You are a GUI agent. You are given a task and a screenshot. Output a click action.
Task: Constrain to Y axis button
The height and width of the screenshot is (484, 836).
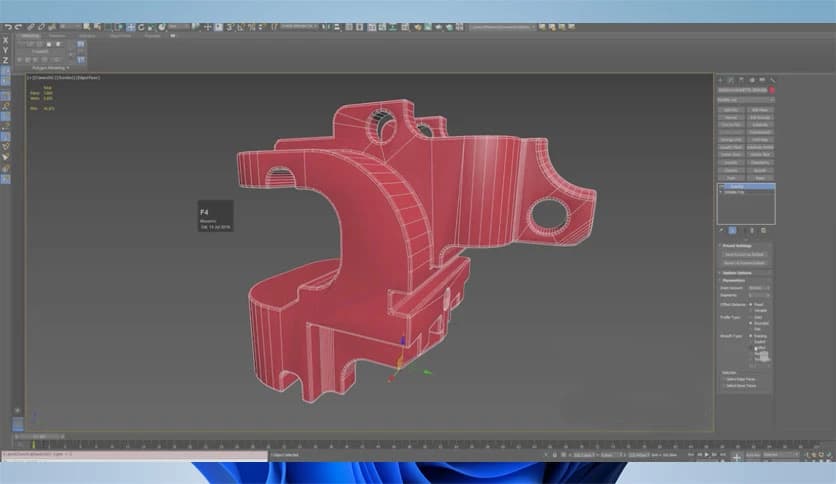coord(5,50)
